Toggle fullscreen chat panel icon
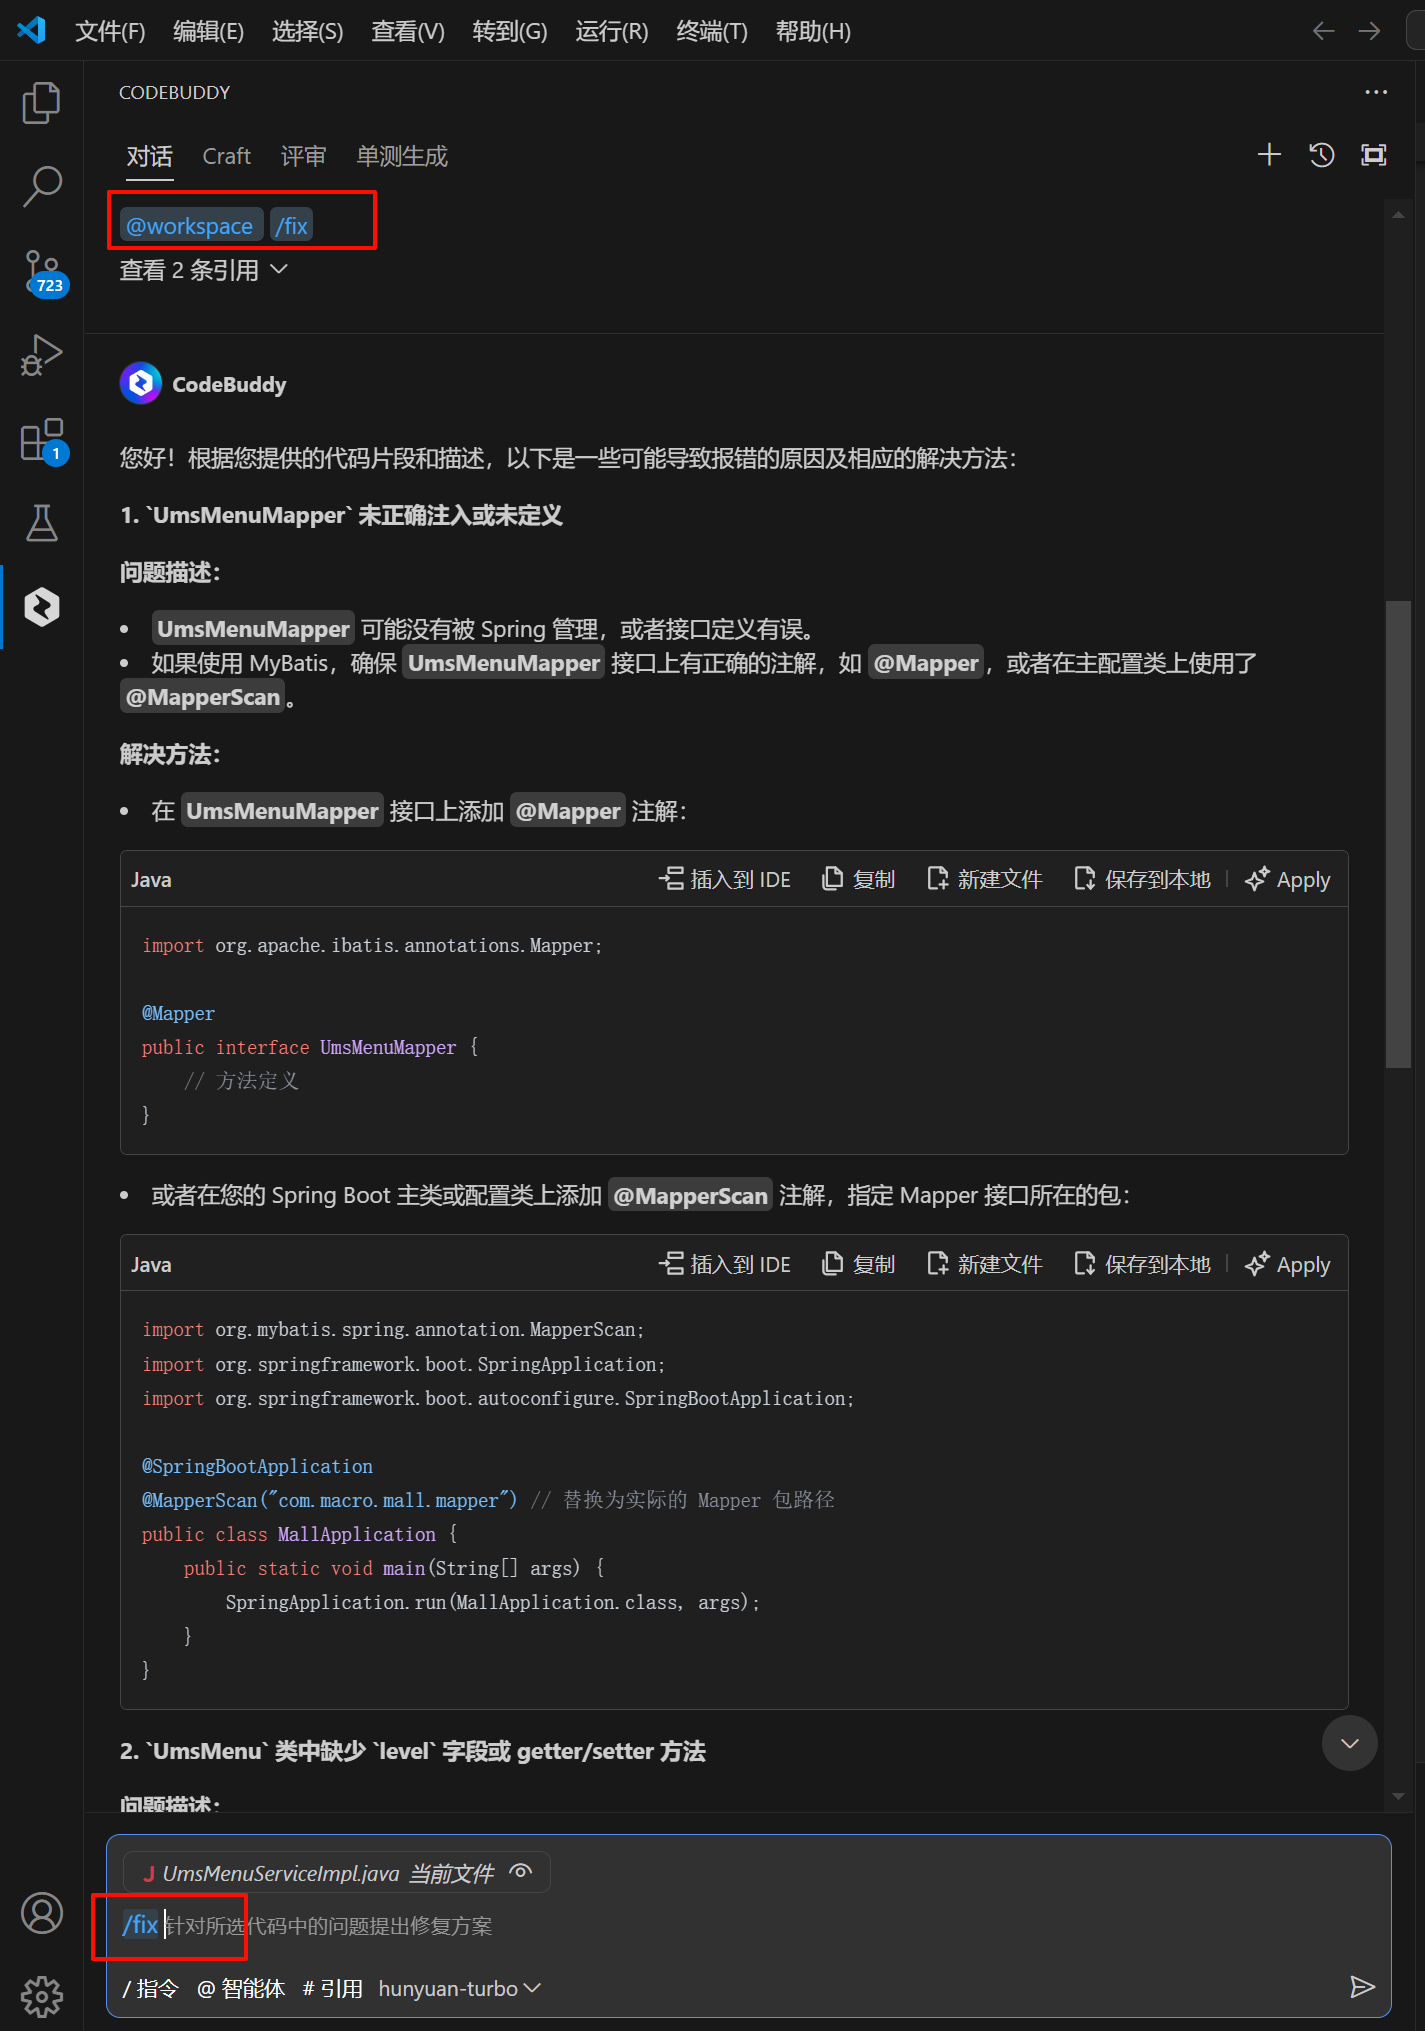Viewport: 1425px width, 2031px height. (1374, 154)
